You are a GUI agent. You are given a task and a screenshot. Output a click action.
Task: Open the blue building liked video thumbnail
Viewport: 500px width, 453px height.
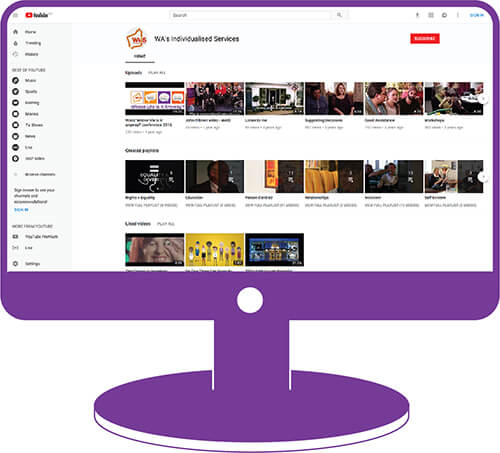(275, 250)
